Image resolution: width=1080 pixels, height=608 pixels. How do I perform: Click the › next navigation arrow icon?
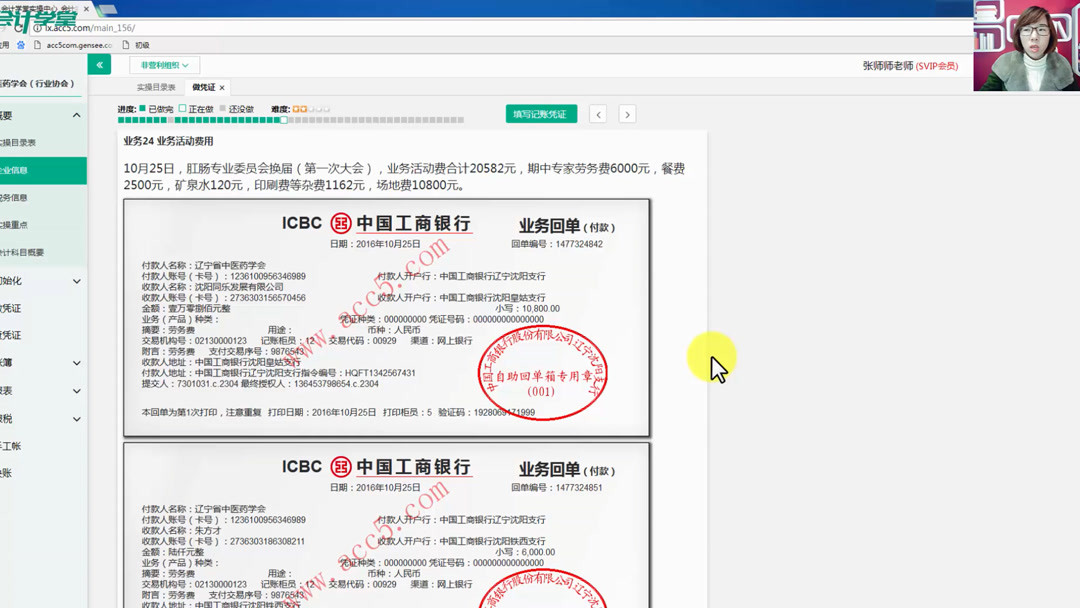coord(628,113)
